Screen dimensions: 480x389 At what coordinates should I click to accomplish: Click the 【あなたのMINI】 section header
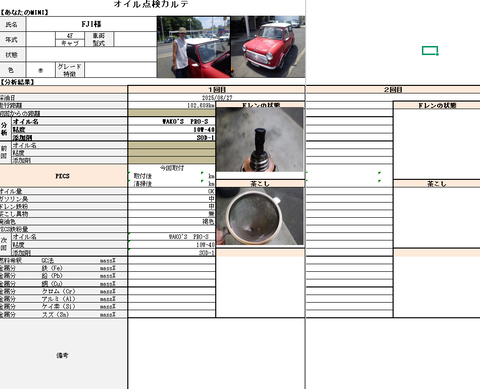click(24, 12)
